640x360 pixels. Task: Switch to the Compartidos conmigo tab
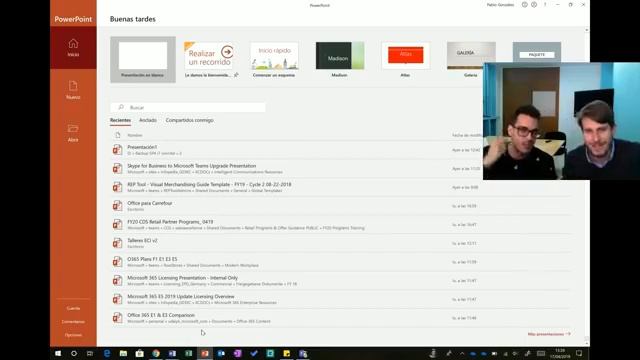click(189, 120)
